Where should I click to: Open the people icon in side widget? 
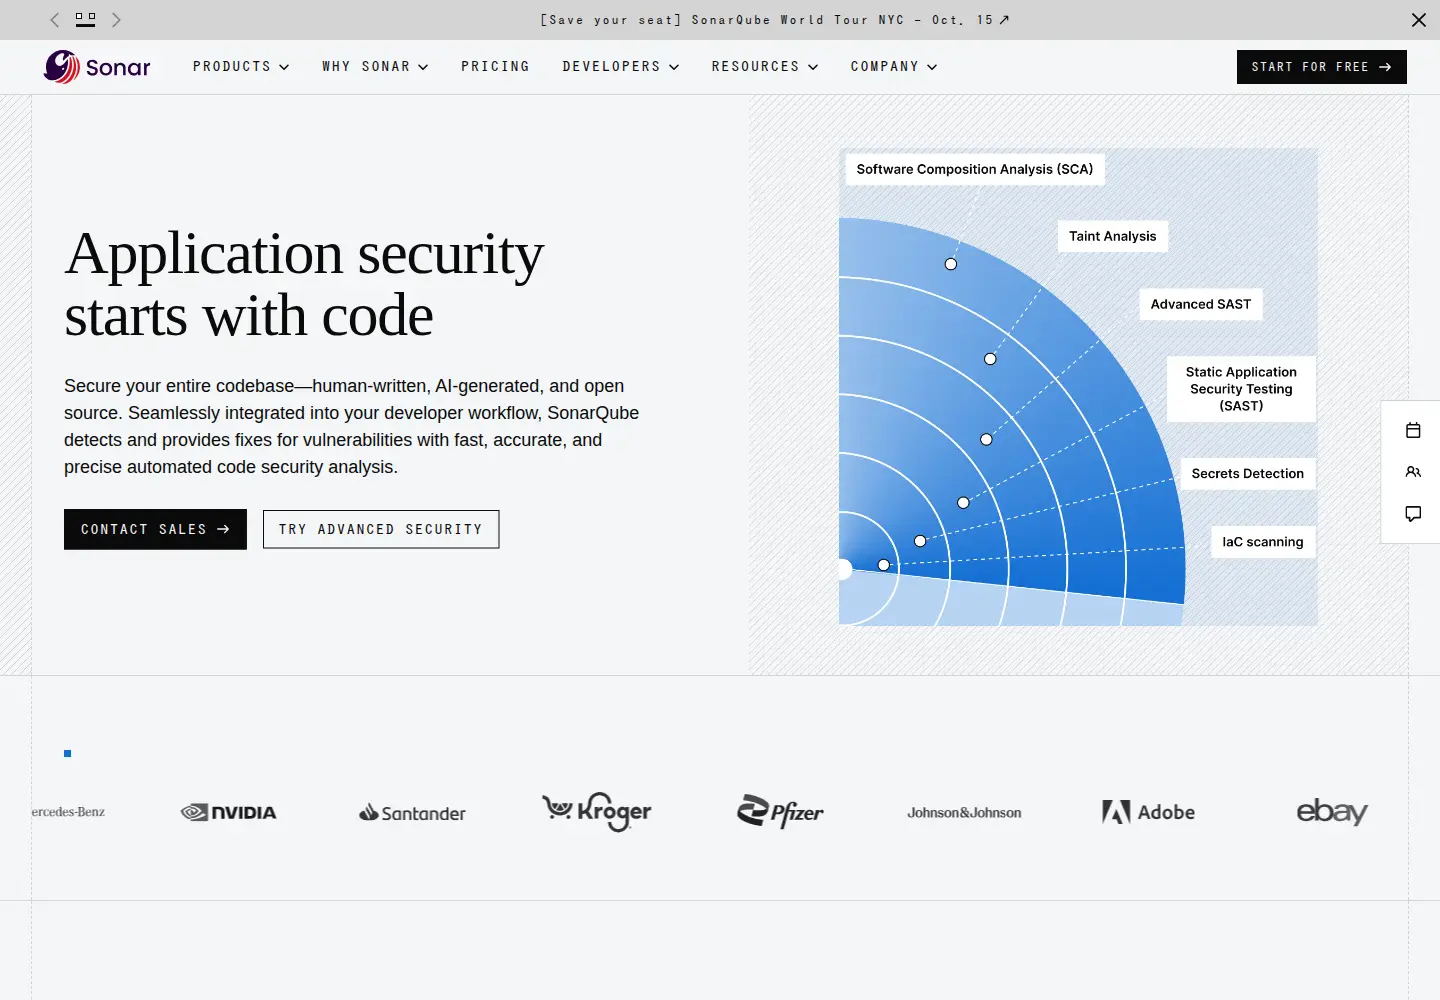pos(1413,472)
